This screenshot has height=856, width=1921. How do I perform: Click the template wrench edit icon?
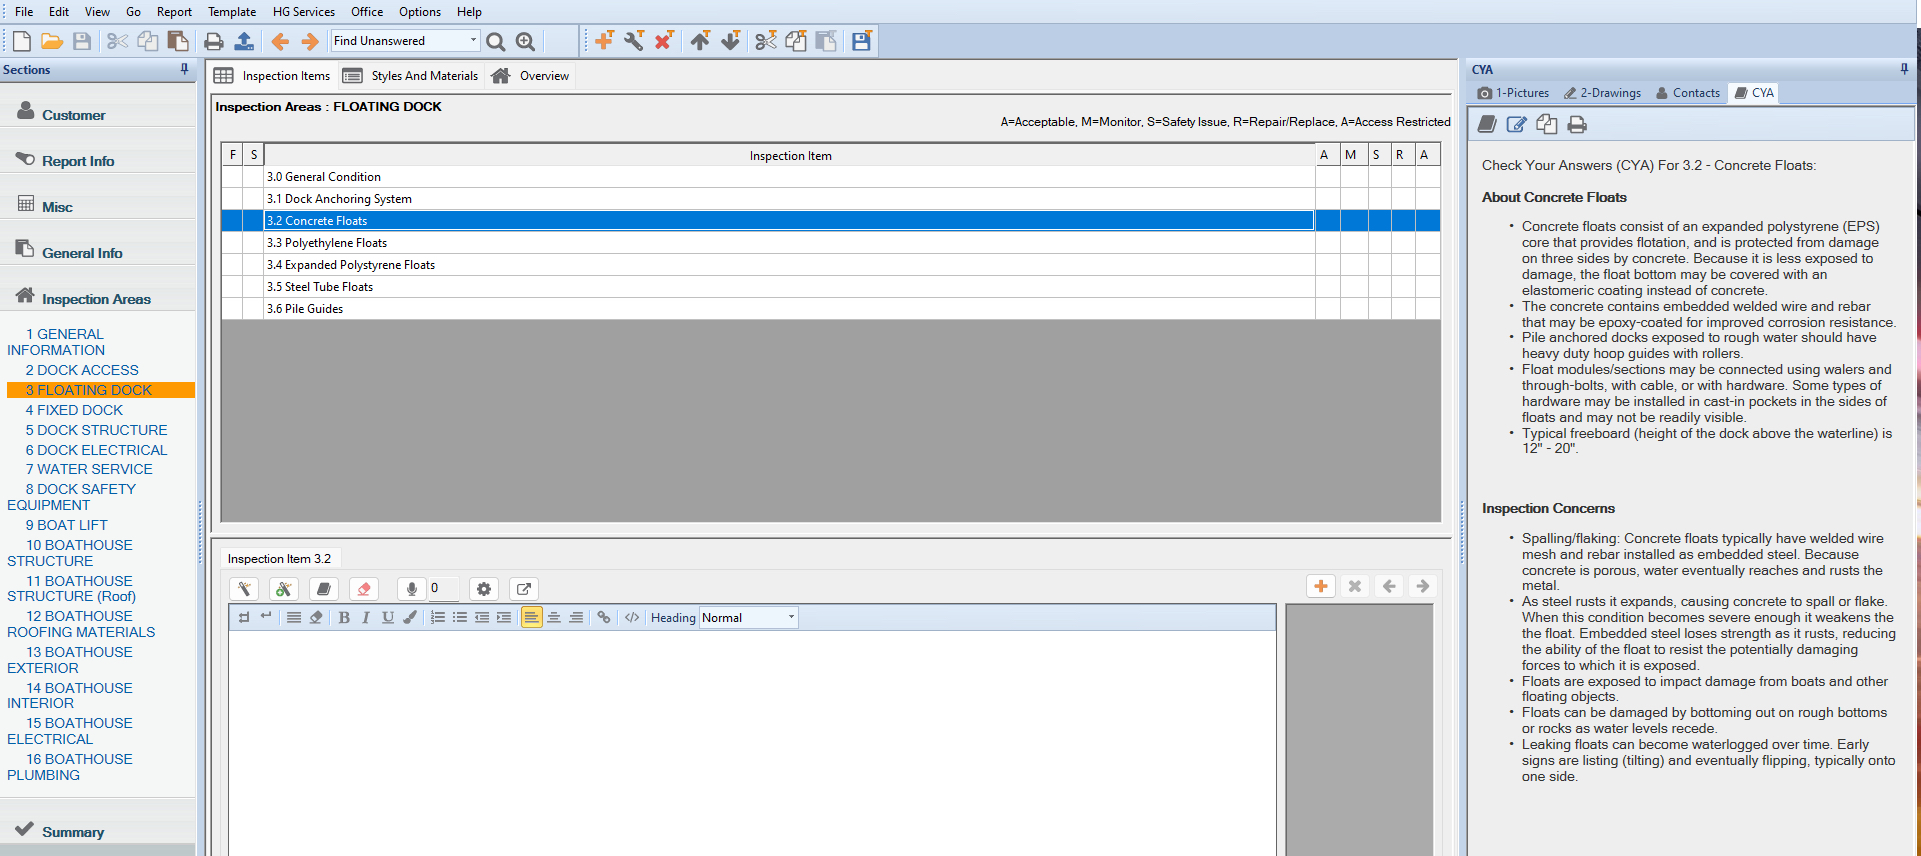click(x=634, y=40)
